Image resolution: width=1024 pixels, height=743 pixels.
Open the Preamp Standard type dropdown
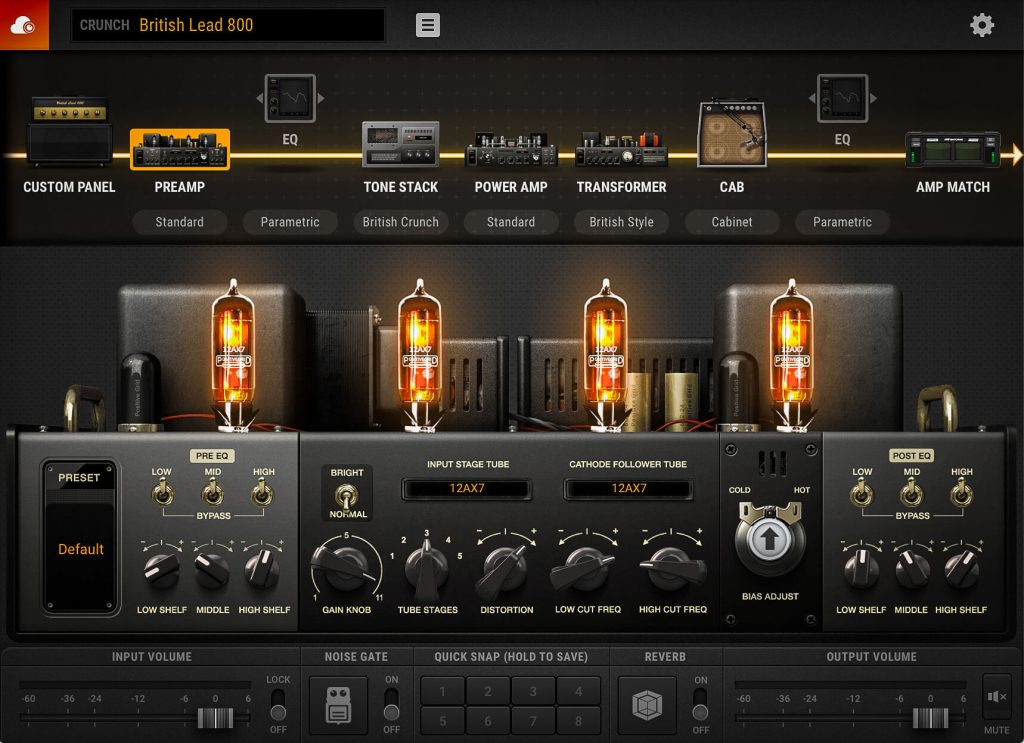[180, 222]
